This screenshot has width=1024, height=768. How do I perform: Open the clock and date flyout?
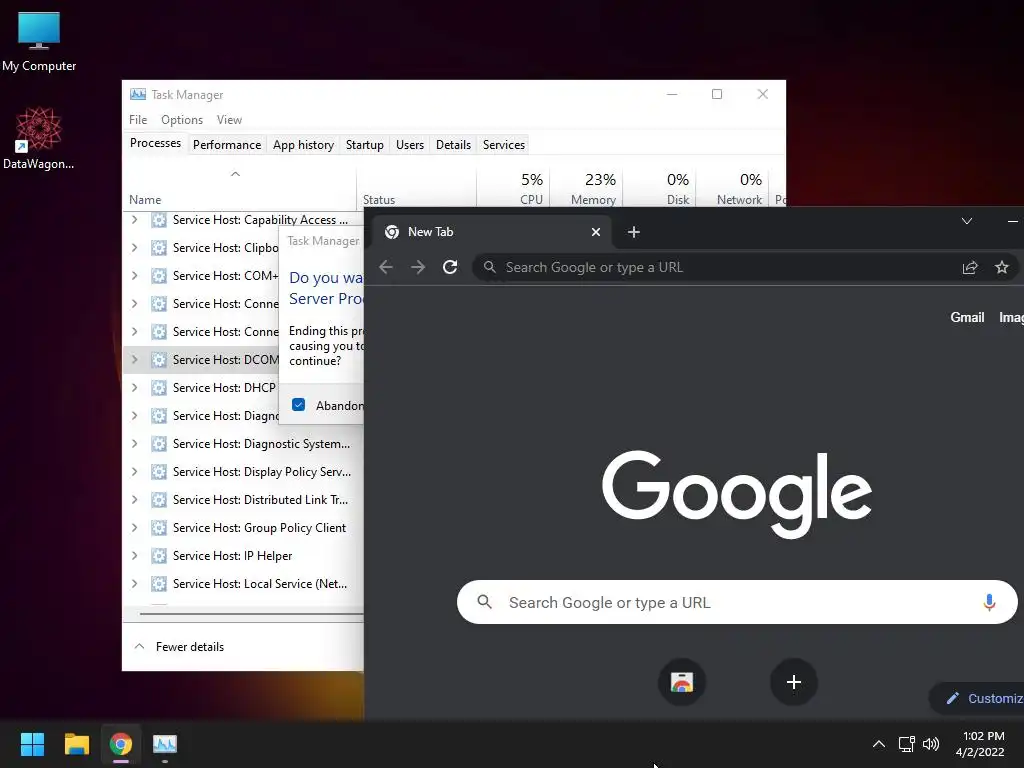980,744
